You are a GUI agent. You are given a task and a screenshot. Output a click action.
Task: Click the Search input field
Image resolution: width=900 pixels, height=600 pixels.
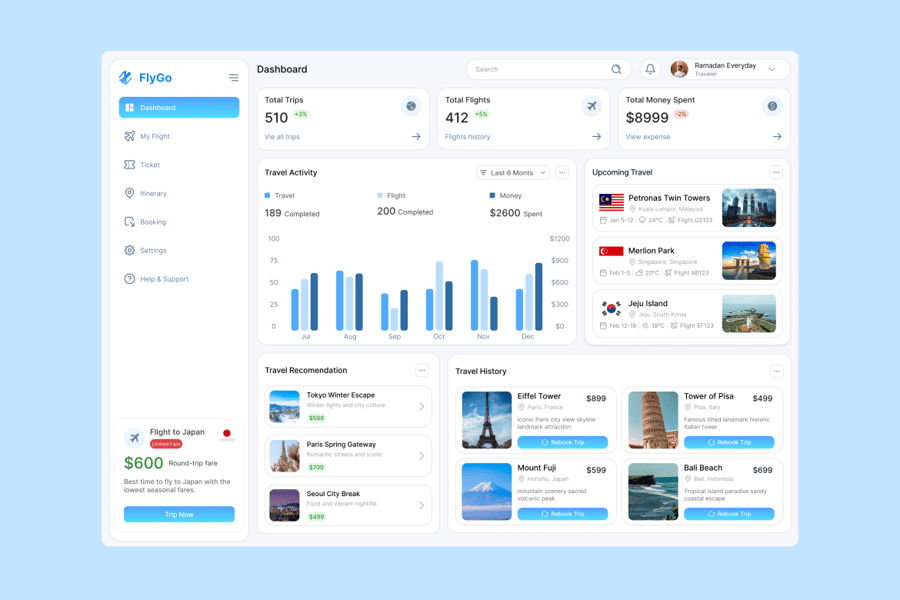540,69
